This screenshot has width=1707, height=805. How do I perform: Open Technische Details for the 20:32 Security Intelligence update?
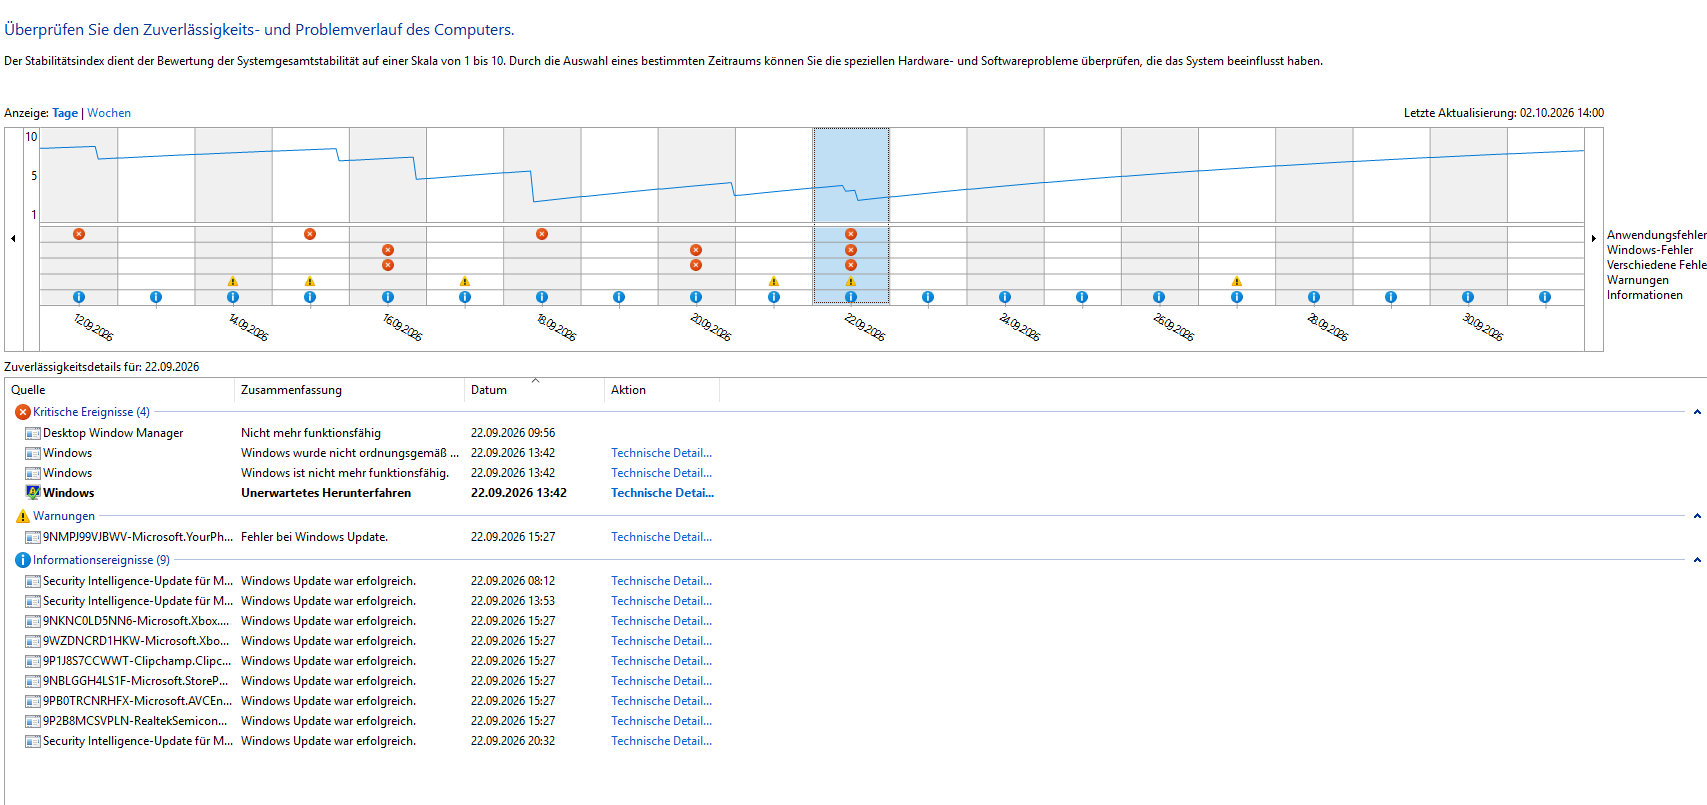[661, 741]
